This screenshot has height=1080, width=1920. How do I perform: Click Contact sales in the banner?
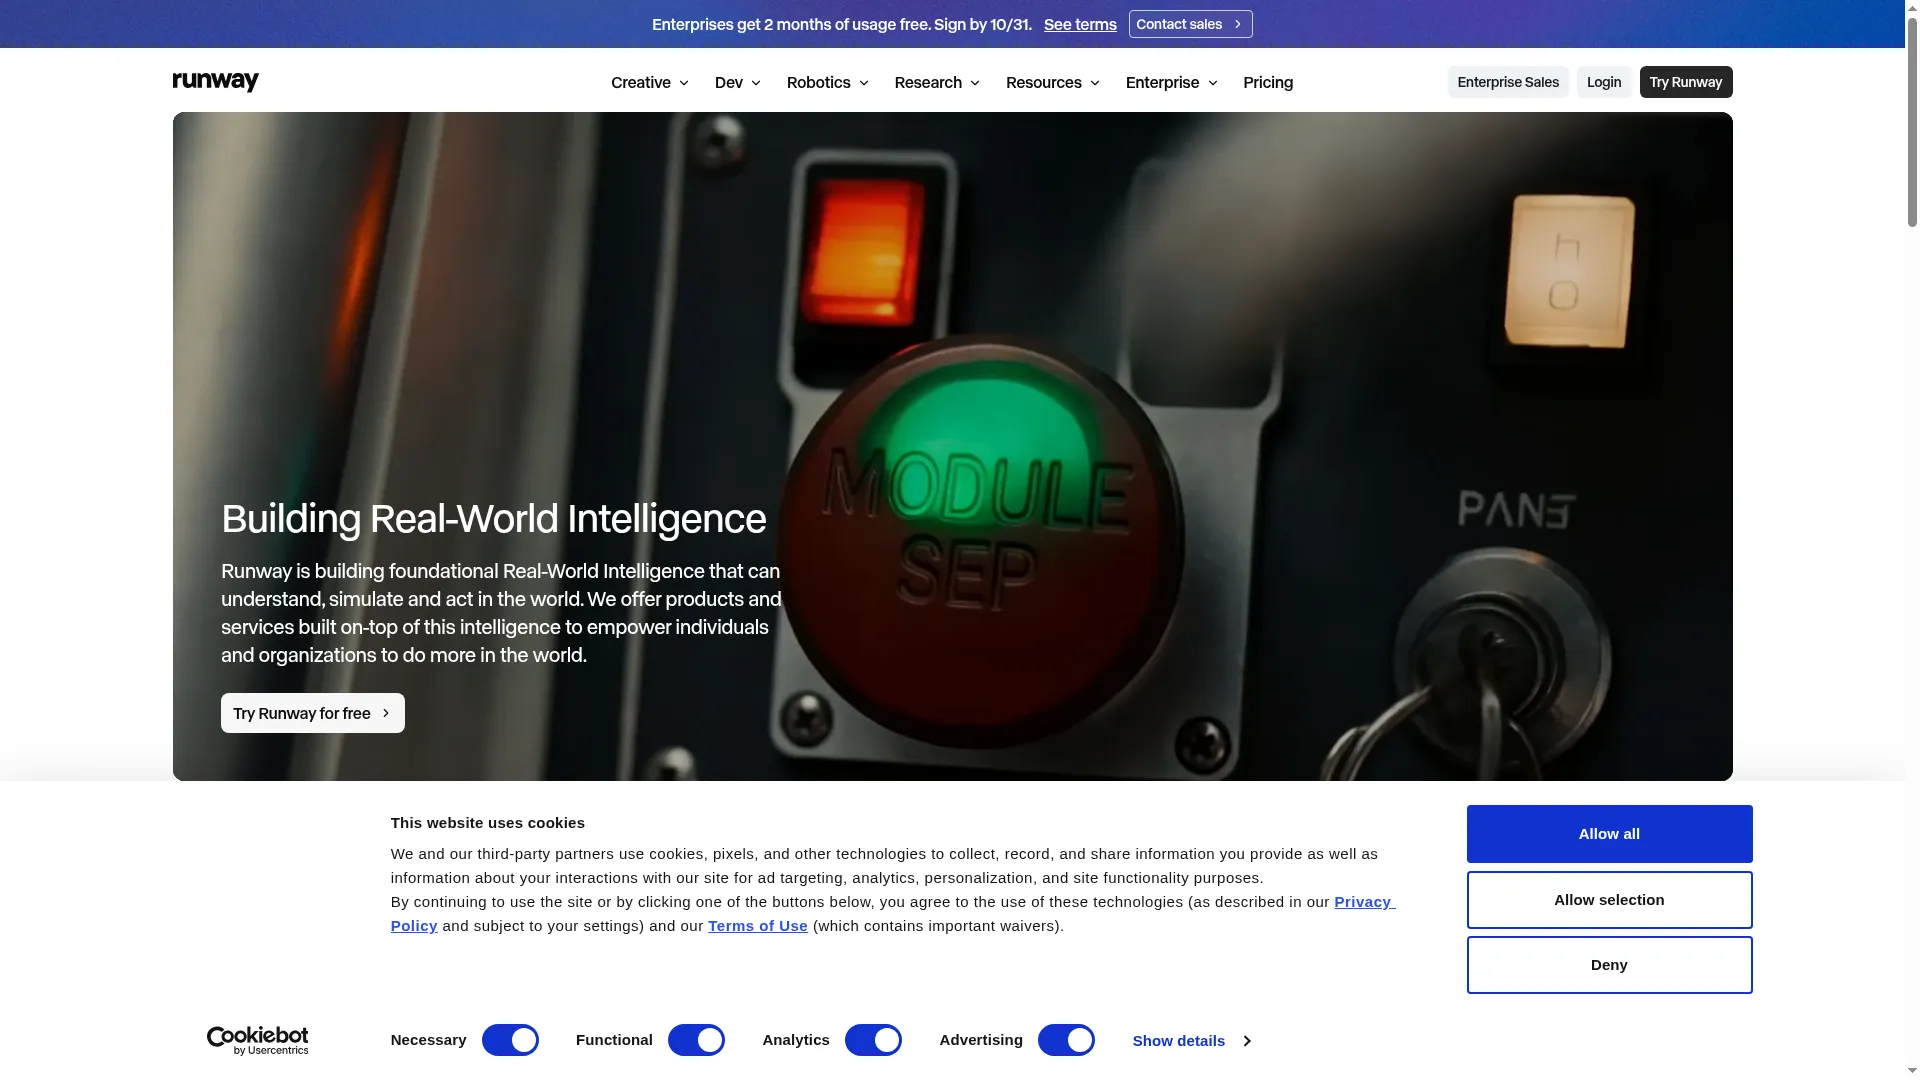click(x=1190, y=24)
